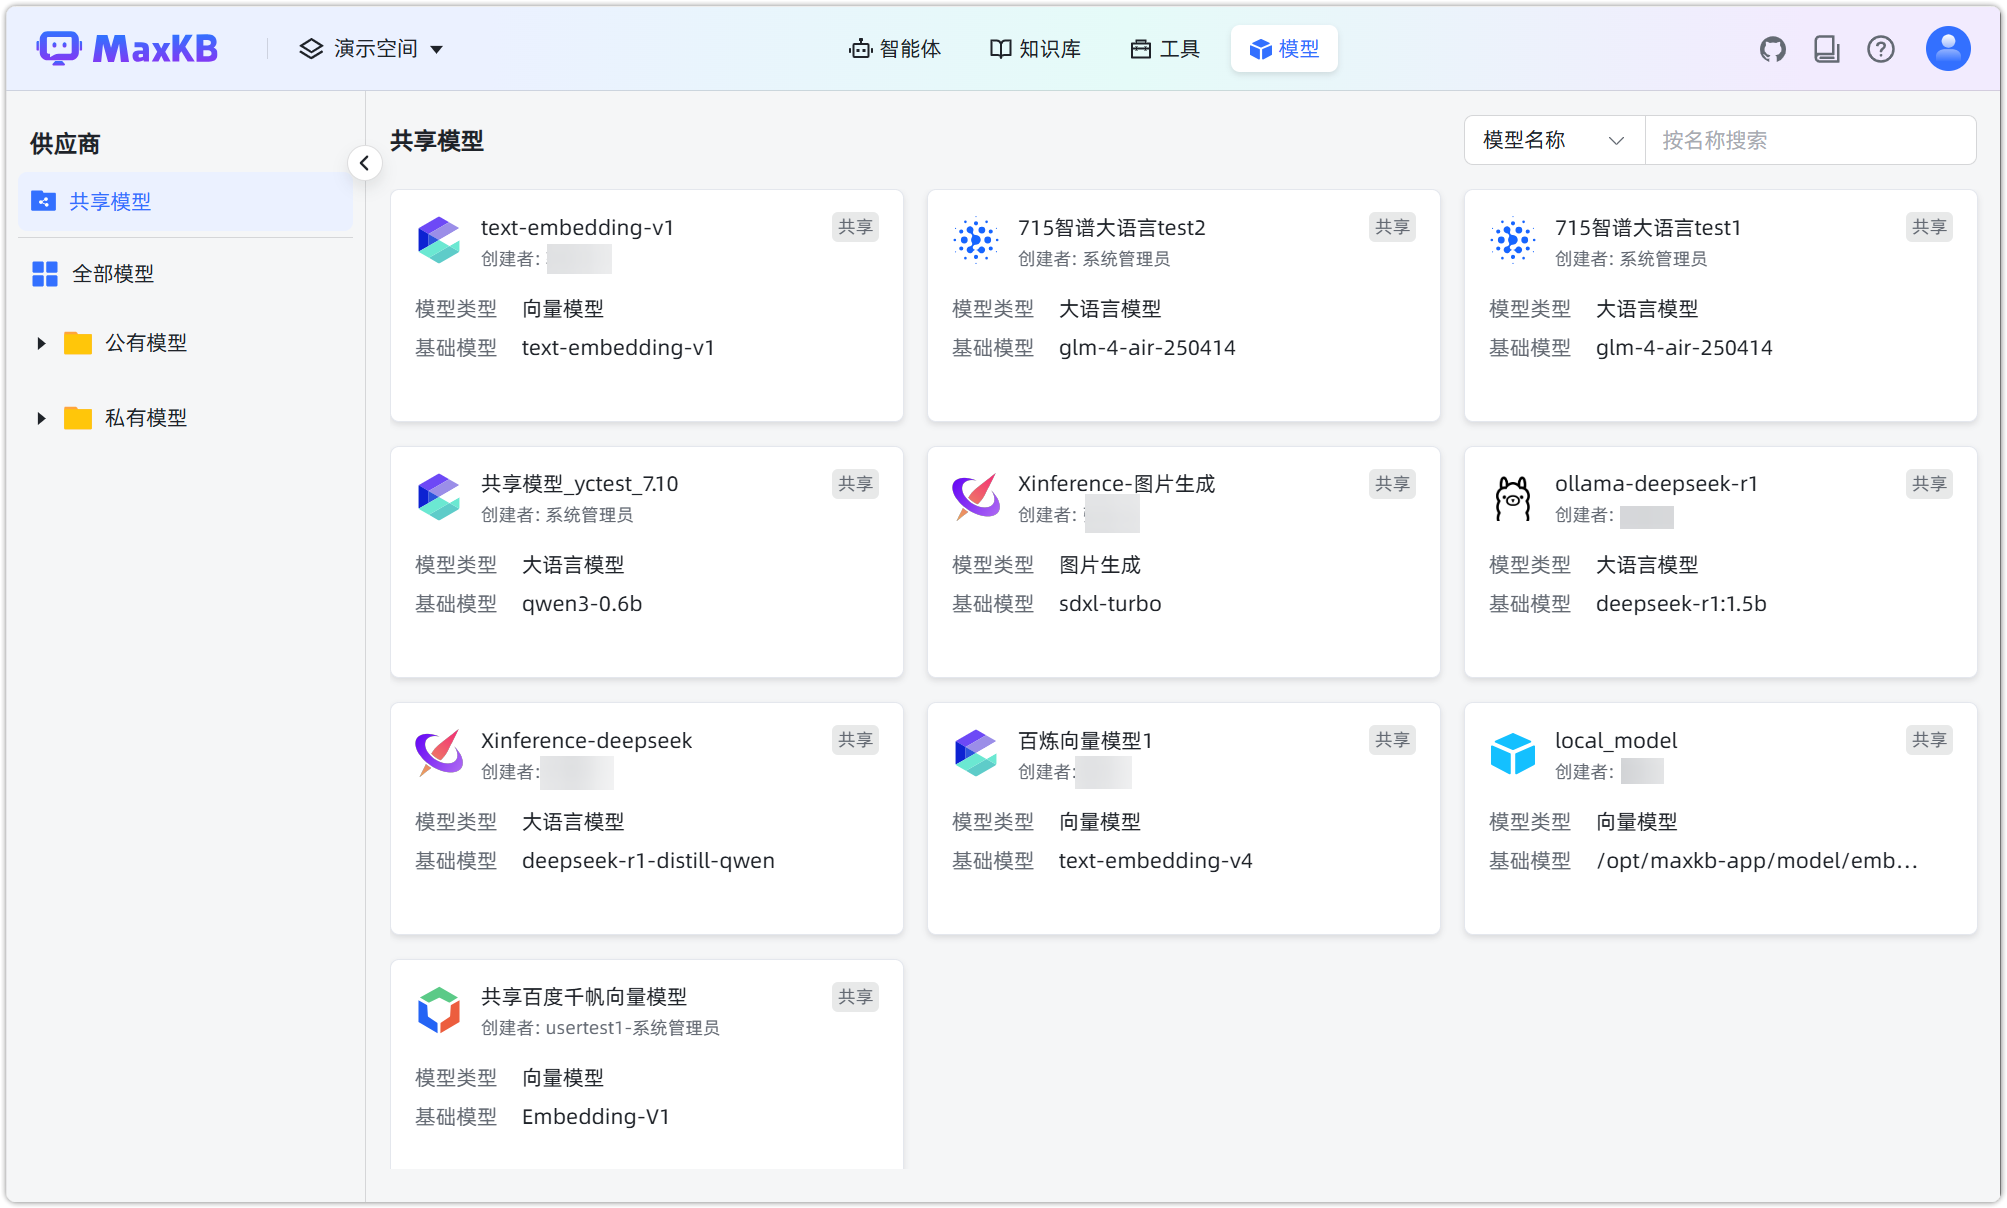The image size is (2007, 1208).
Task: Switch to the 模型 tab
Action: [x=1285, y=48]
